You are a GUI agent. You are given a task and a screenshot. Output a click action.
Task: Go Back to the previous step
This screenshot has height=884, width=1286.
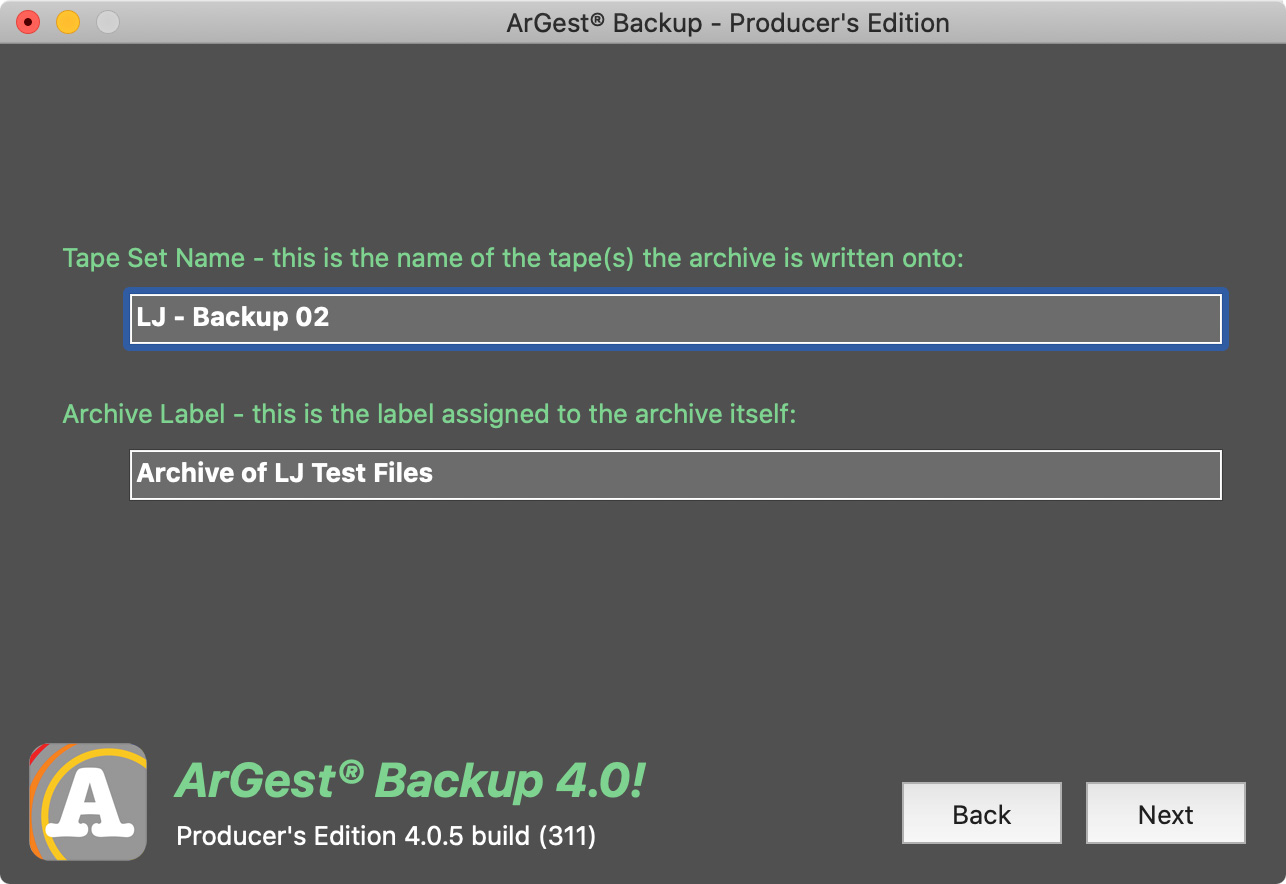coord(982,814)
